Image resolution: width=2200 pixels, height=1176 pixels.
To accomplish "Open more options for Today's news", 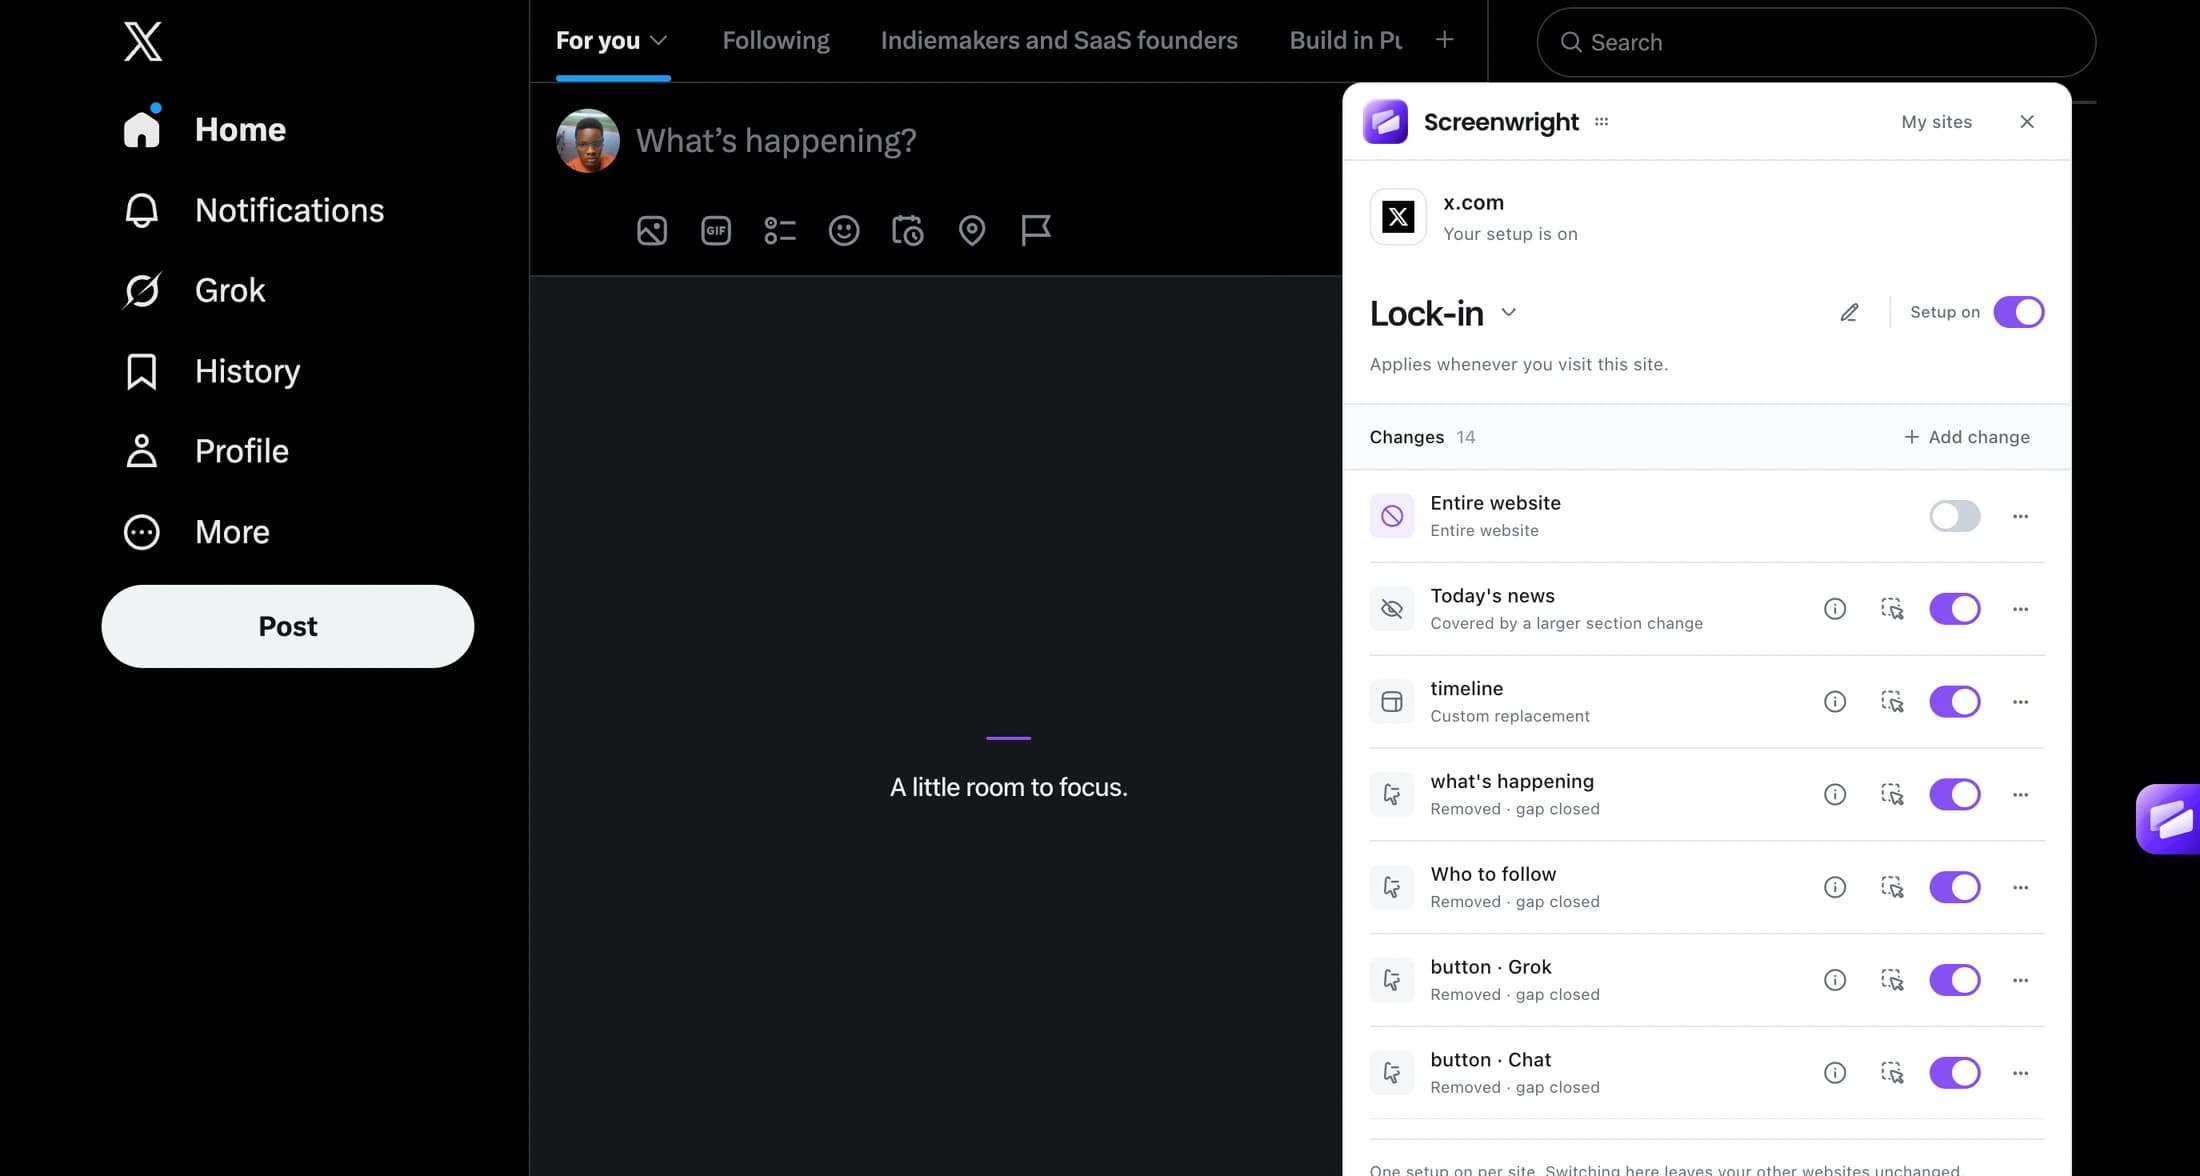I will tap(2020, 609).
